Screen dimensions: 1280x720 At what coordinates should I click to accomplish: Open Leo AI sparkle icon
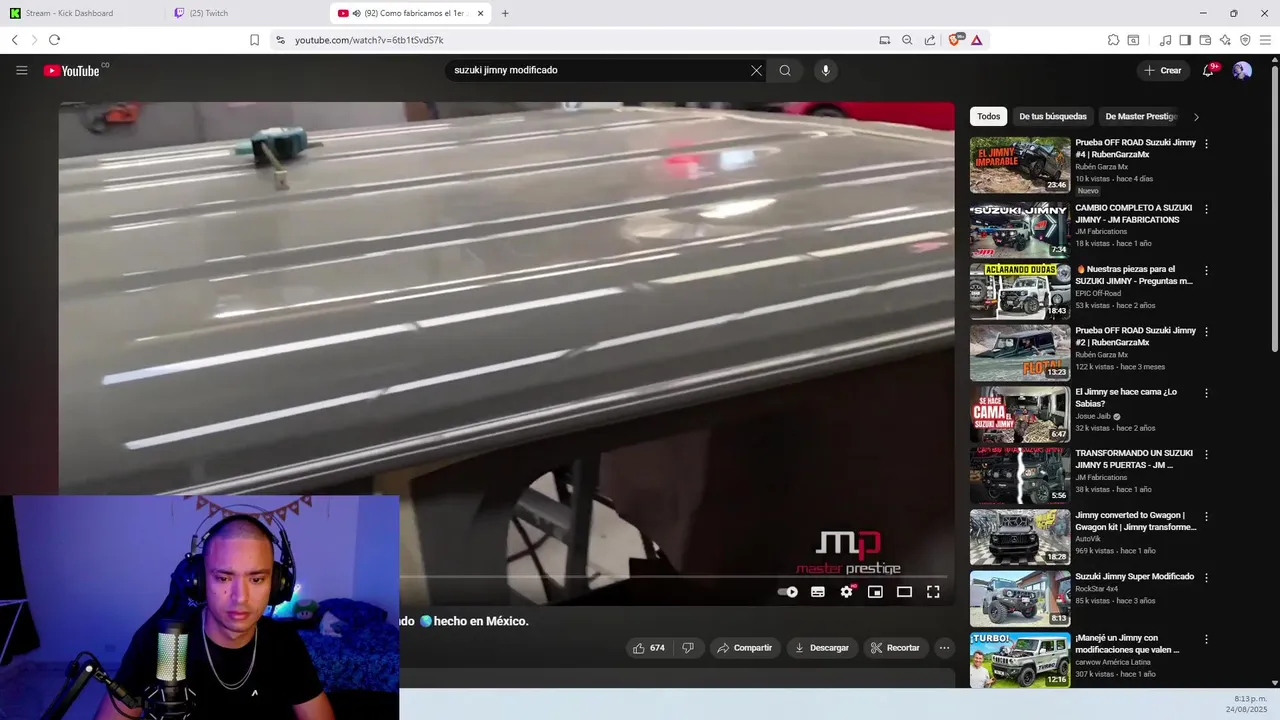tap(1225, 40)
